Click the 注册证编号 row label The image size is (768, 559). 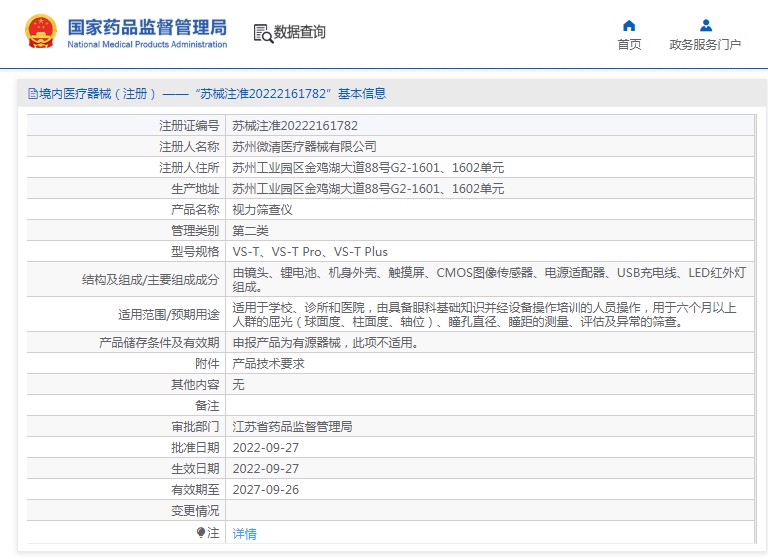189,125
